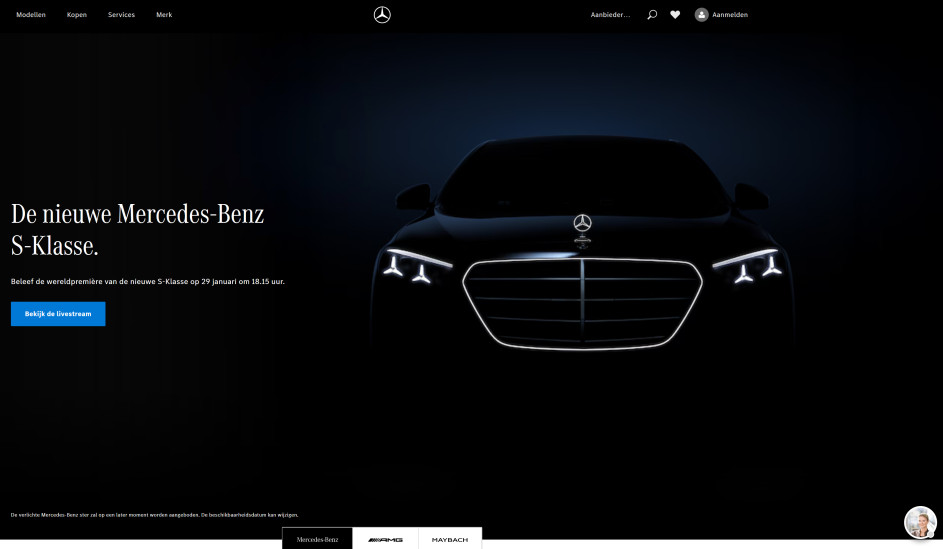Click the Bekijk de livestream button
Viewport: 943px width, 549px height.
(x=58, y=314)
